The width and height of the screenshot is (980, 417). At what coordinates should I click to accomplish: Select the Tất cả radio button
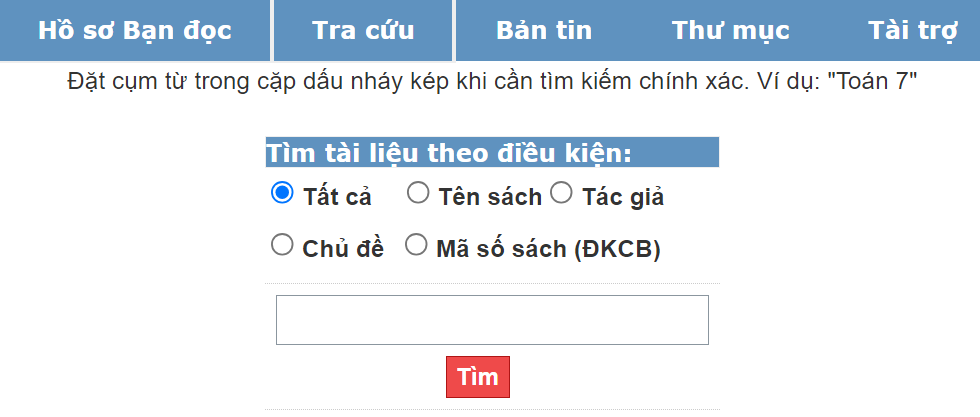[x=282, y=193]
